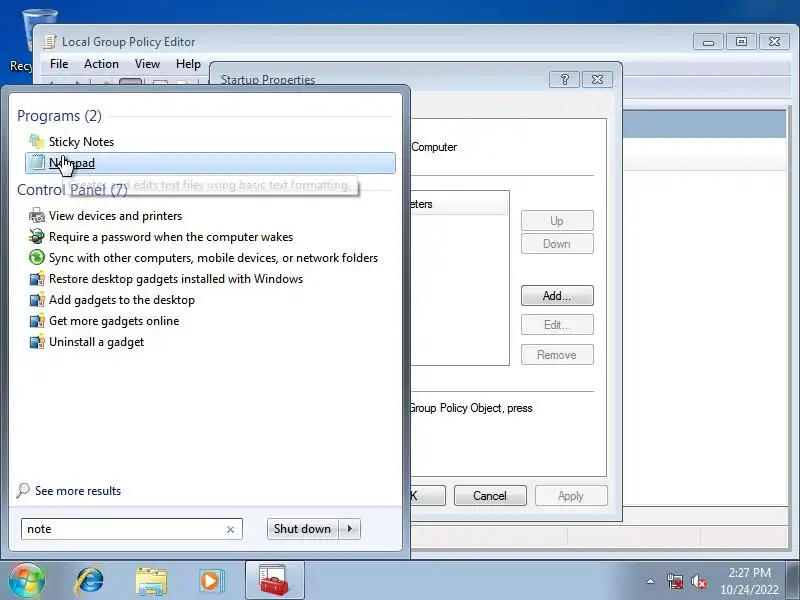Open Require a password when the computer wakes
Screen dimensions: 800x600
tap(161, 237)
